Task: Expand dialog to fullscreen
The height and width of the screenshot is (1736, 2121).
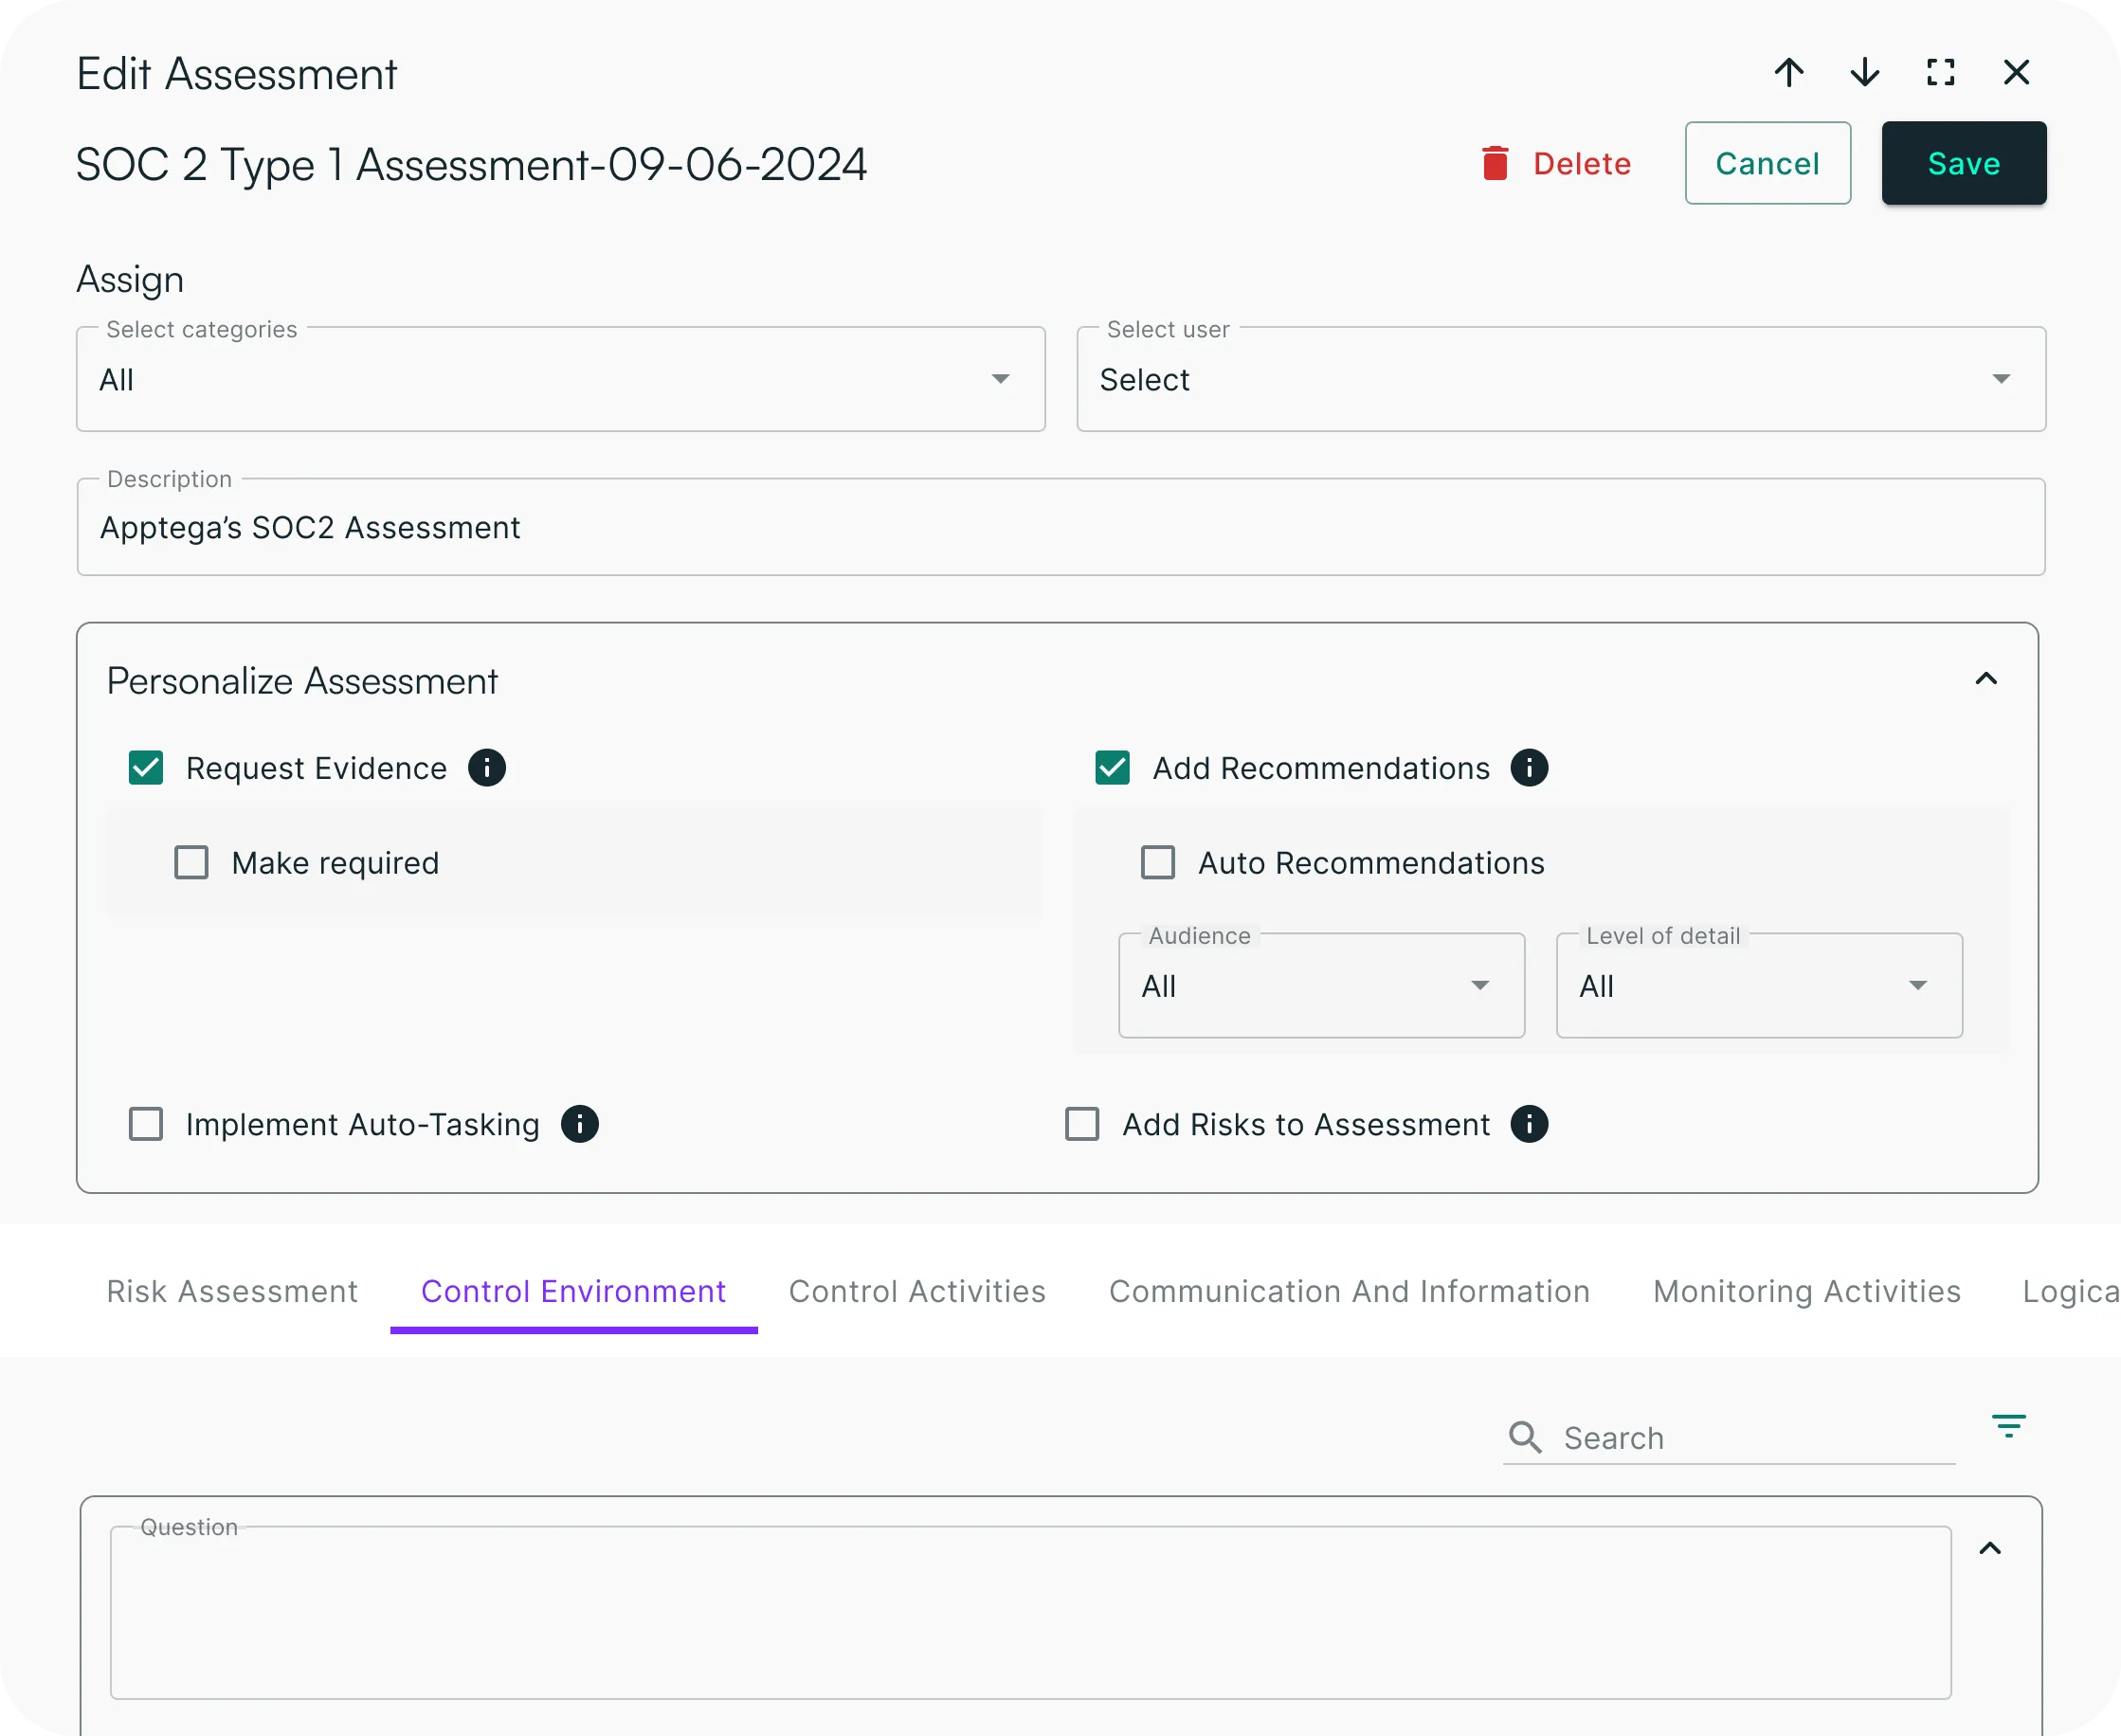Action: (1940, 72)
